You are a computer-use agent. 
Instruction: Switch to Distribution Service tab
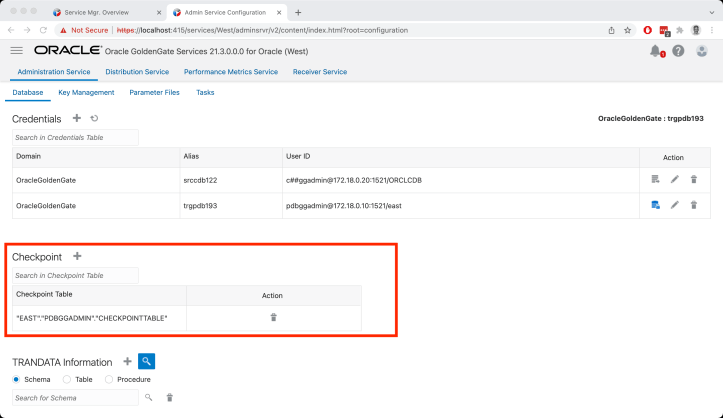[x=139, y=72]
